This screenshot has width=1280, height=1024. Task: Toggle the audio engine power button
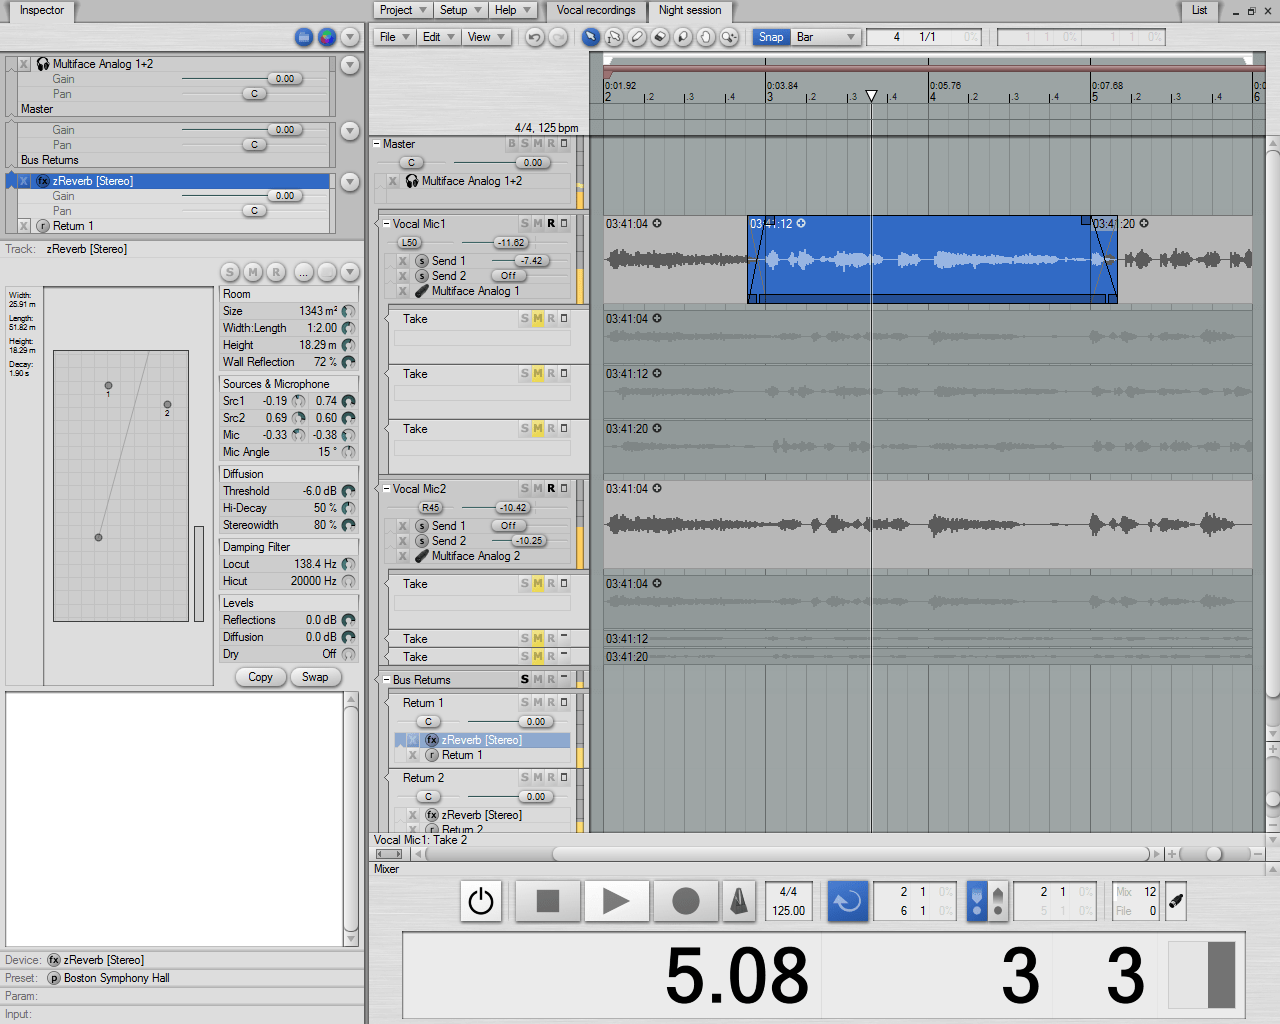(x=481, y=901)
